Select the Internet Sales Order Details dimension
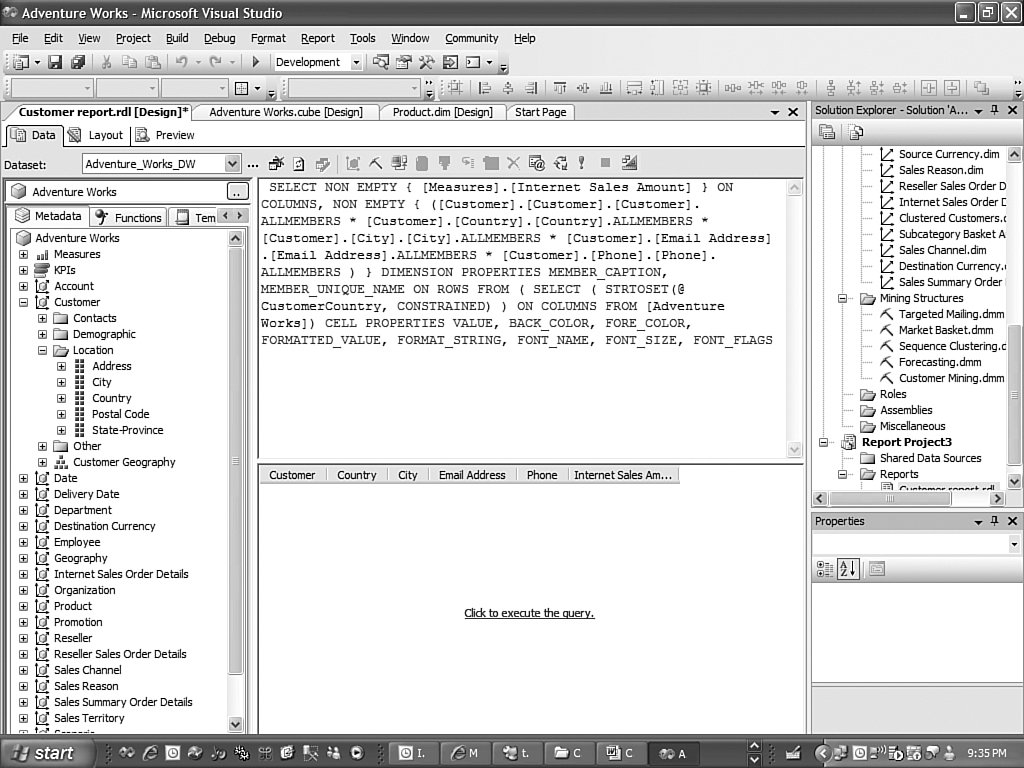Image resolution: width=1024 pixels, height=768 pixels. 121,575
